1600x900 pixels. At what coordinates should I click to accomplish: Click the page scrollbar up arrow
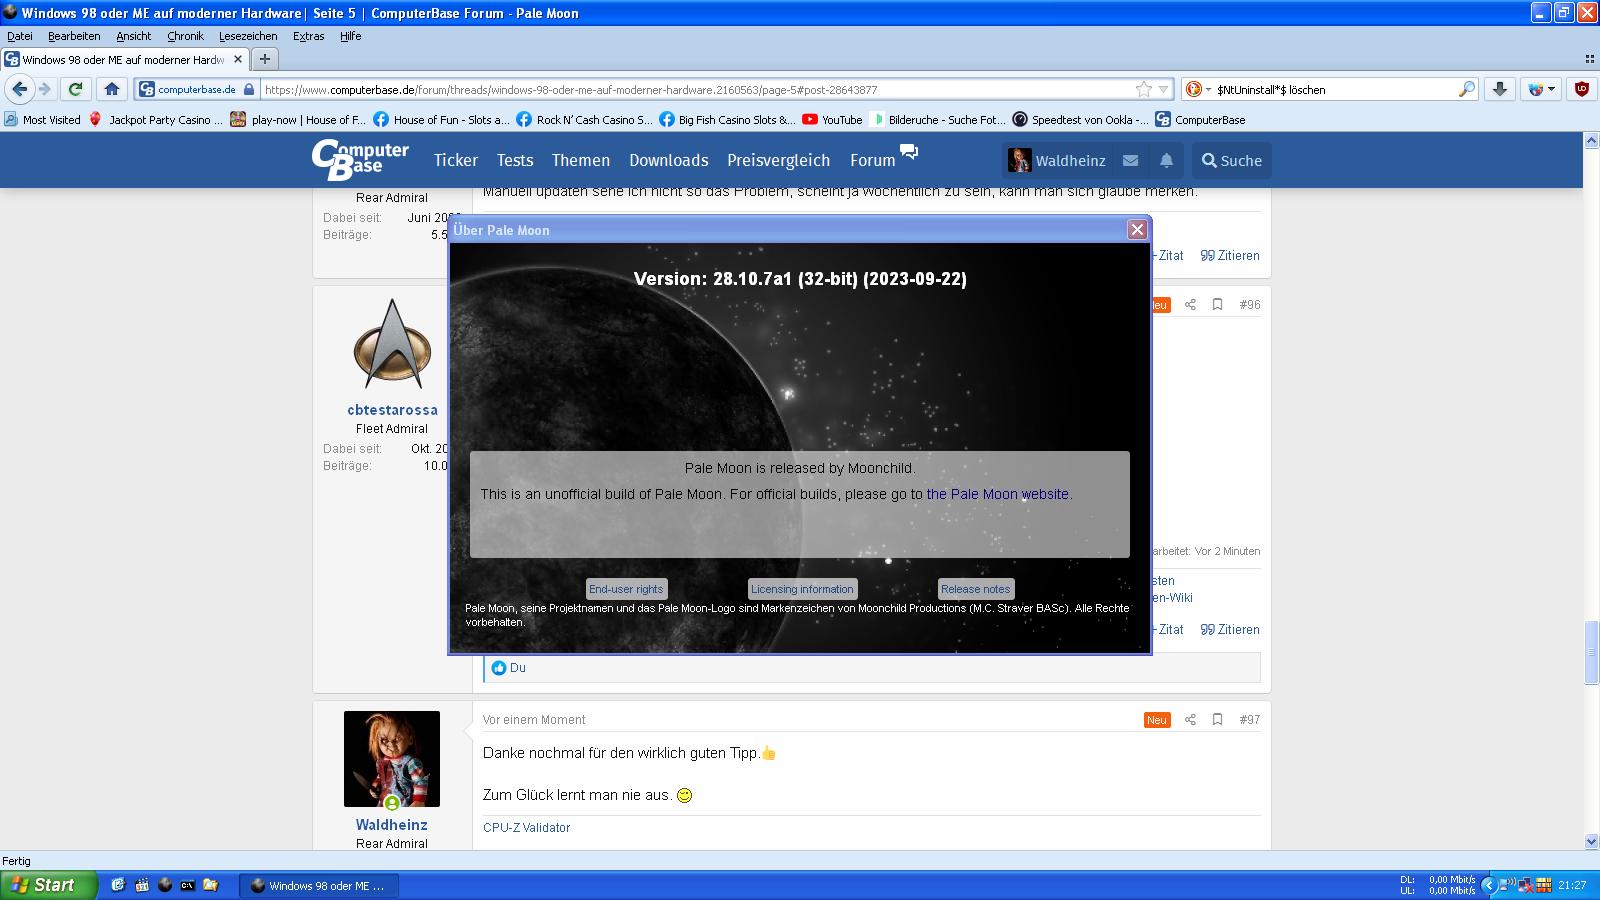point(1591,139)
